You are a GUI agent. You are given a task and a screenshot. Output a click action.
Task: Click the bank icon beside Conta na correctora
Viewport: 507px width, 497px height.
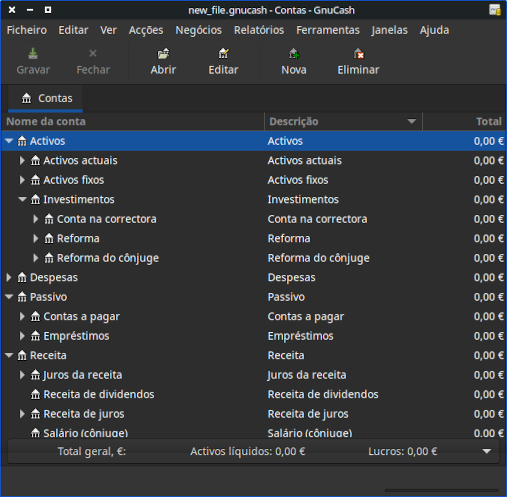[x=49, y=219]
